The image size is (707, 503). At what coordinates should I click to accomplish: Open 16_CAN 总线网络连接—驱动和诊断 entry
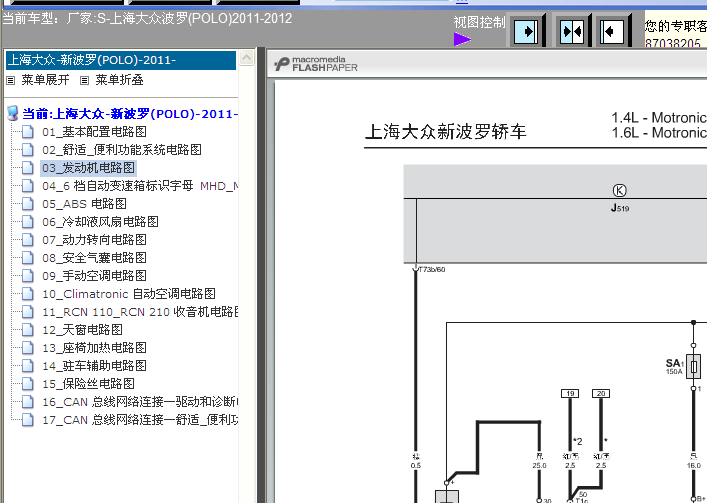[x=140, y=402]
